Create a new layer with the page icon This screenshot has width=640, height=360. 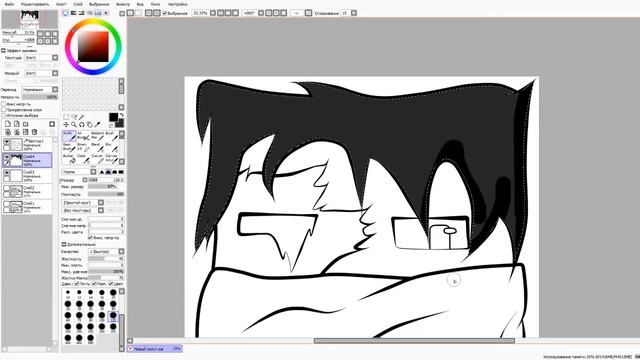coord(8,124)
